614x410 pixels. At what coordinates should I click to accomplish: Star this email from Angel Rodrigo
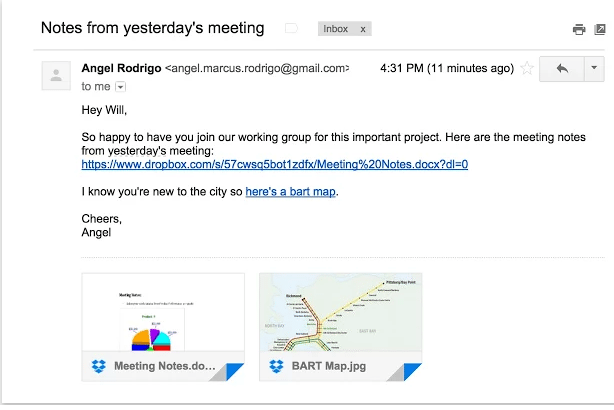click(x=527, y=69)
